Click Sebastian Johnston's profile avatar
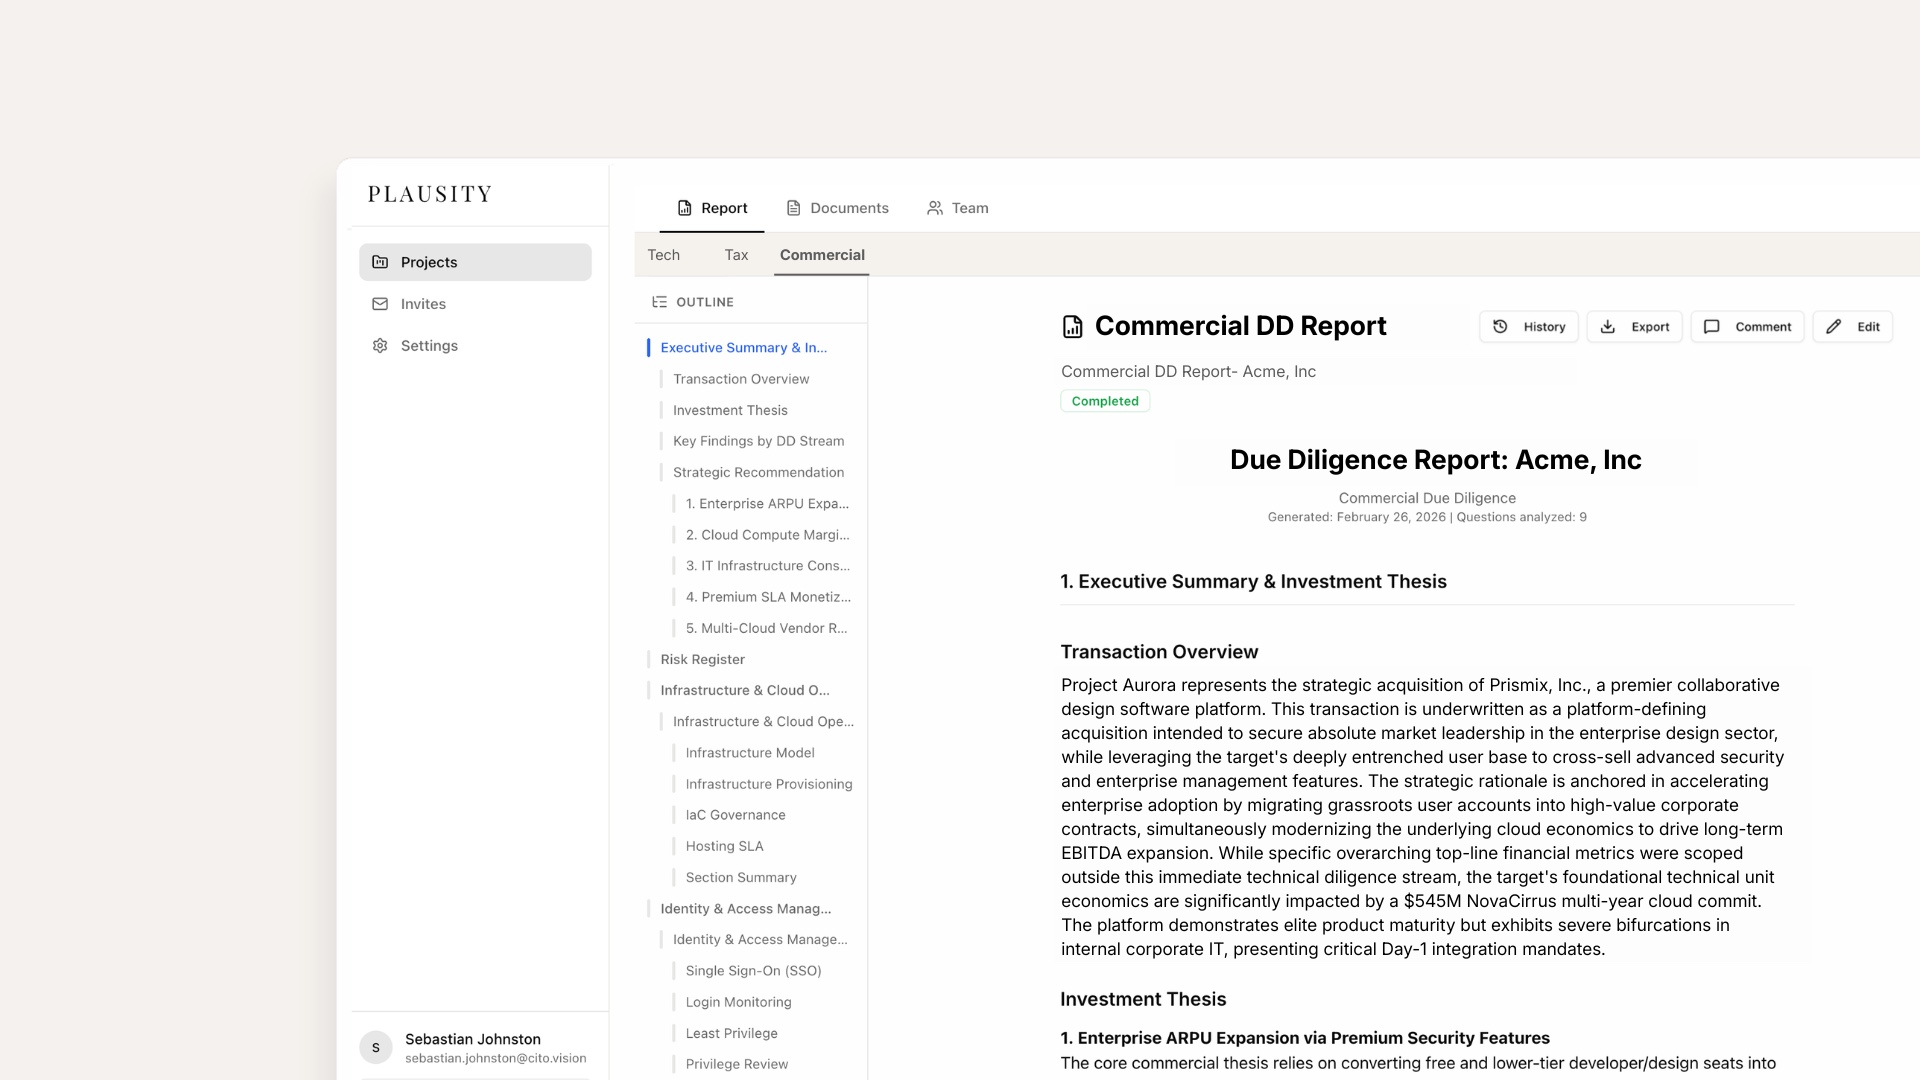Viewport: 1920px width, 1080px height. click(x=375, y=1047)
